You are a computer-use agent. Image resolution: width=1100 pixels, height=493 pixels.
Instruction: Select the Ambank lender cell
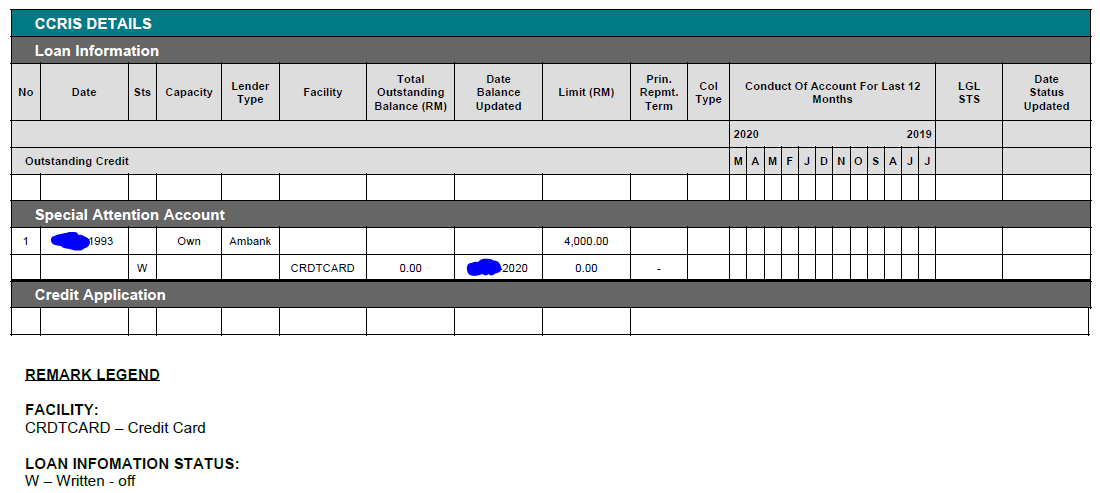(250, 241)
